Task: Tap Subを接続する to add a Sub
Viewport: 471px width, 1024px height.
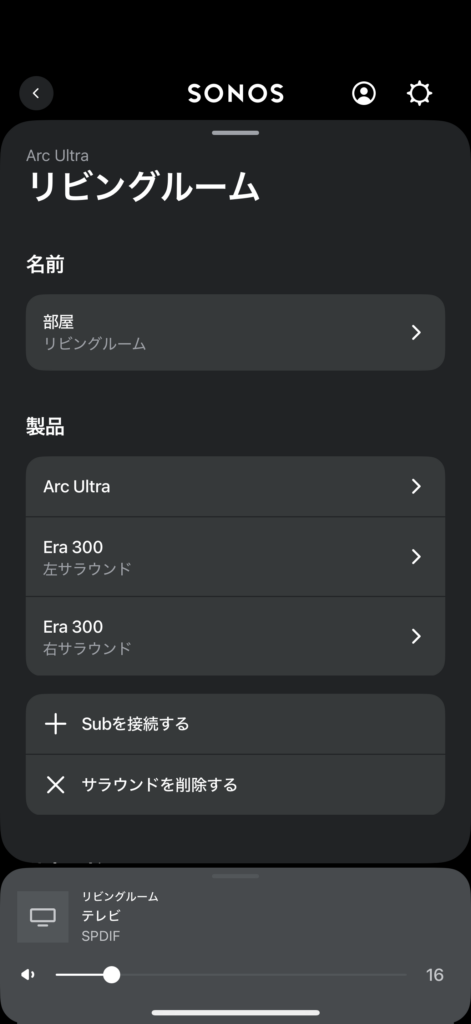Action: [235, 724]
